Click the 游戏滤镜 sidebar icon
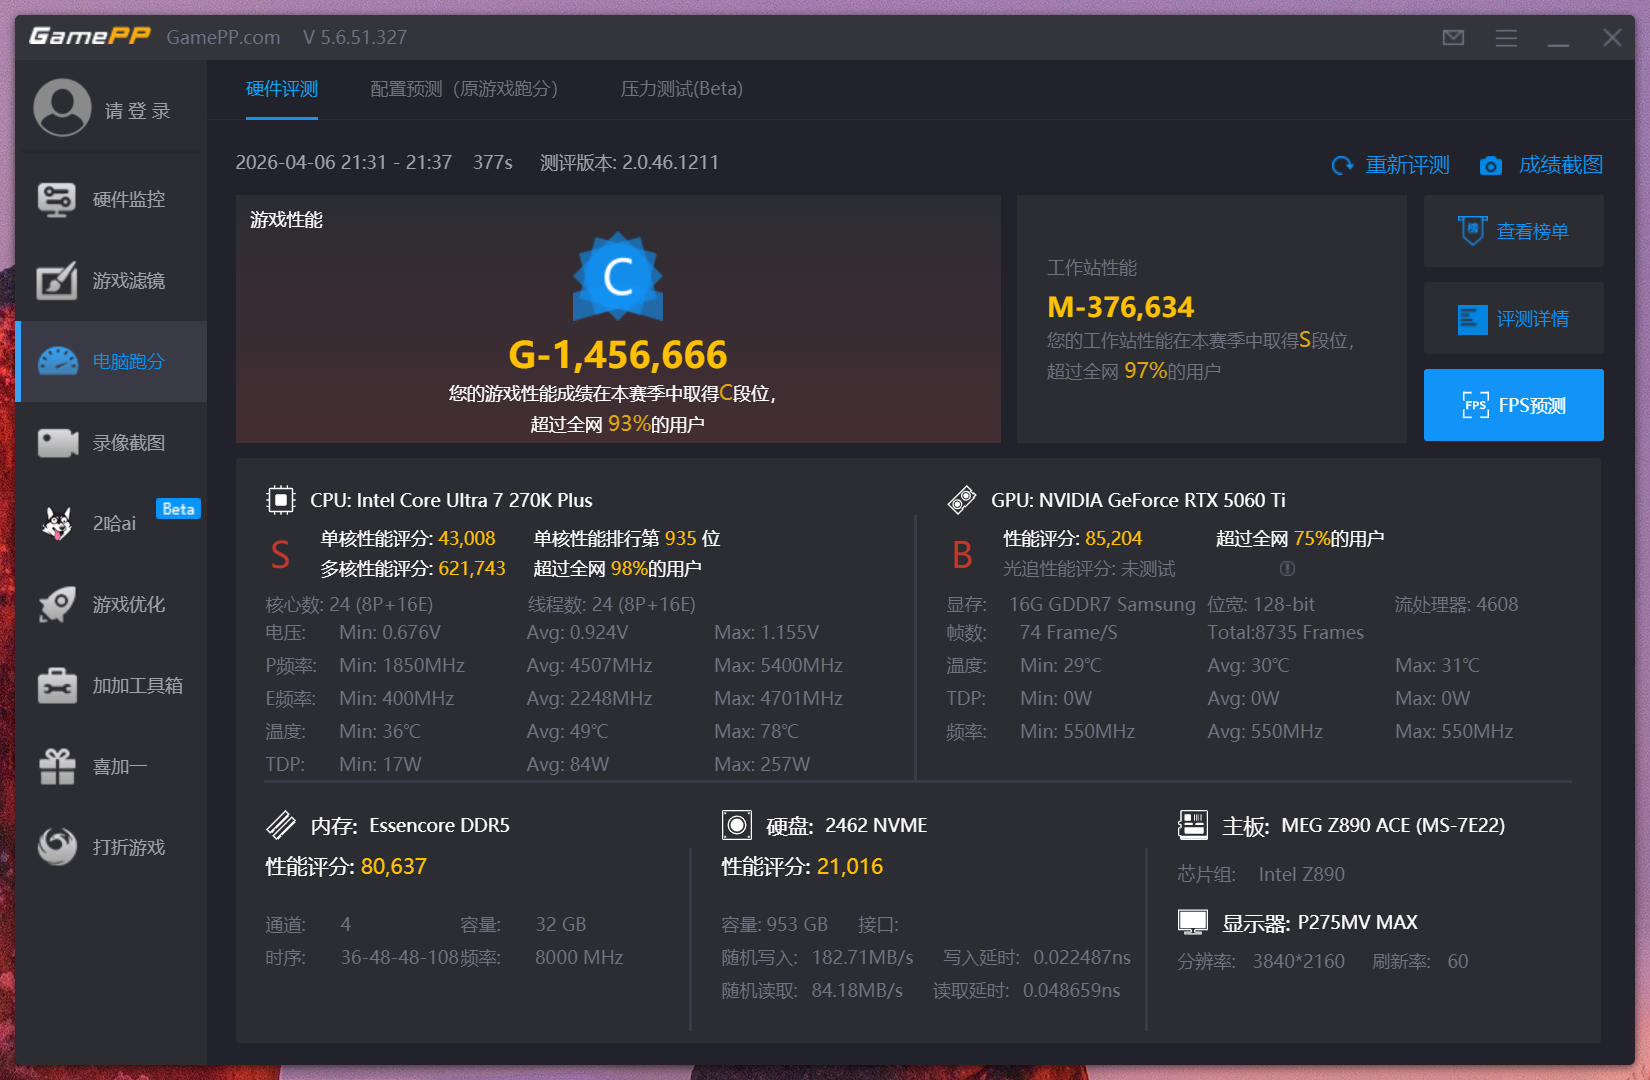The image size is (1650, 1080). (x=57, y=281)
